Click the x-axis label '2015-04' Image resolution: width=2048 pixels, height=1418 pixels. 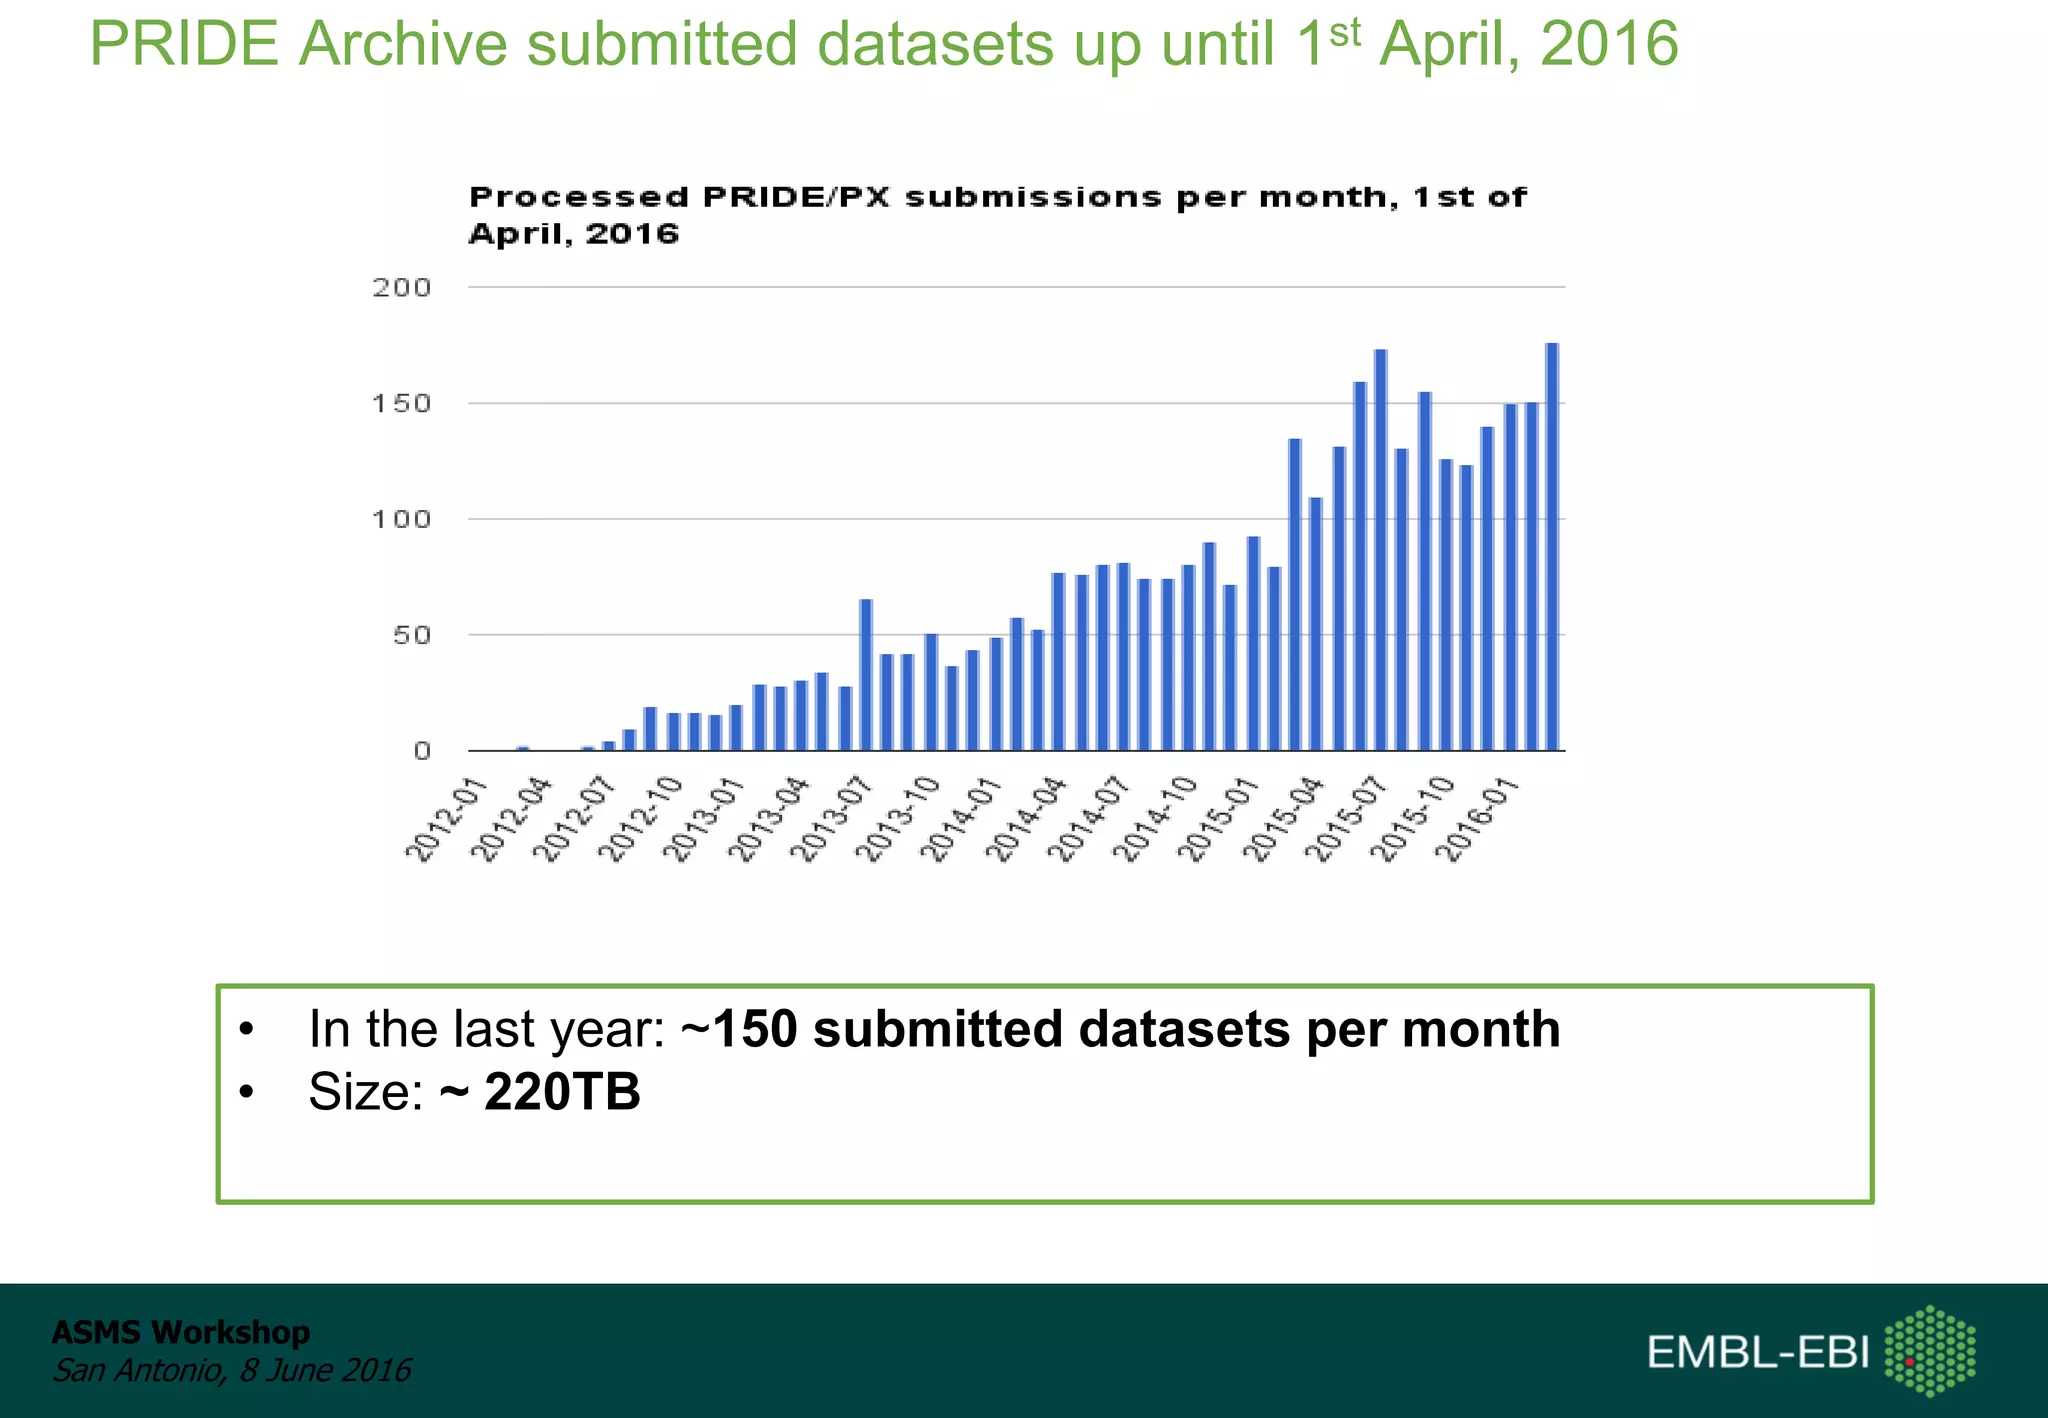(1285, 818)
